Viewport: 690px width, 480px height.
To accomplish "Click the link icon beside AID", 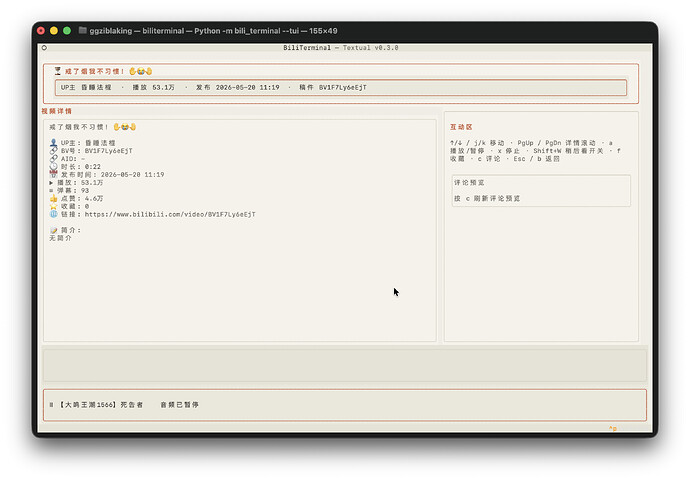I will pos(53,158).
